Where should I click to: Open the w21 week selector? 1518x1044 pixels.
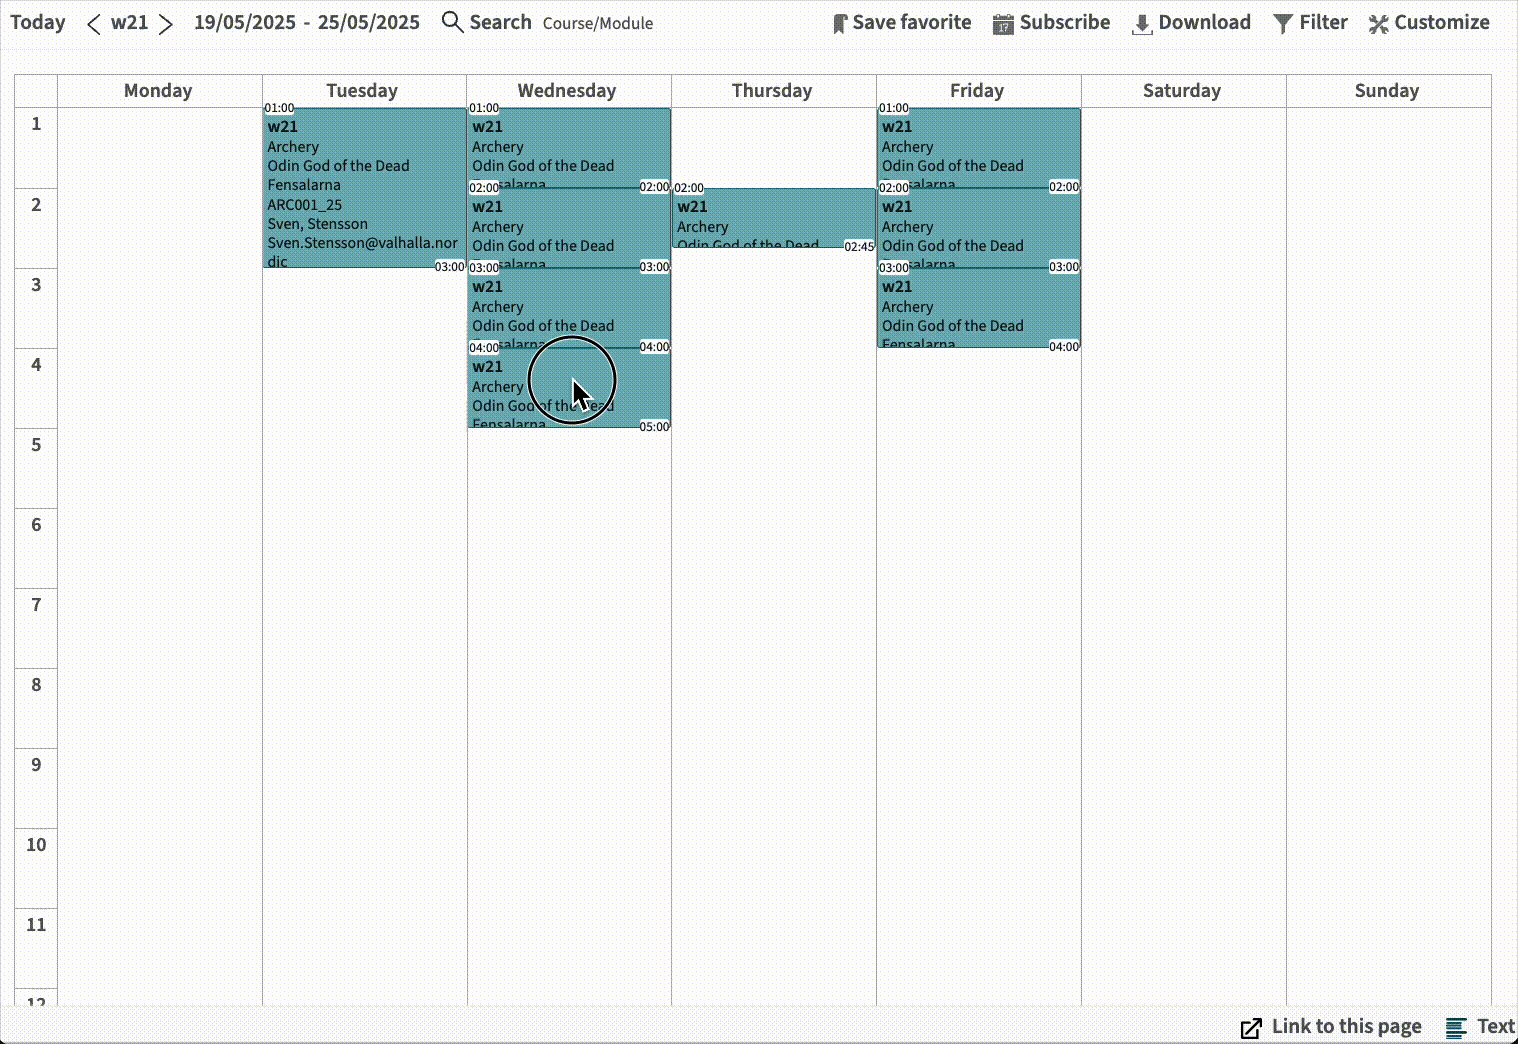click(130, 22)
